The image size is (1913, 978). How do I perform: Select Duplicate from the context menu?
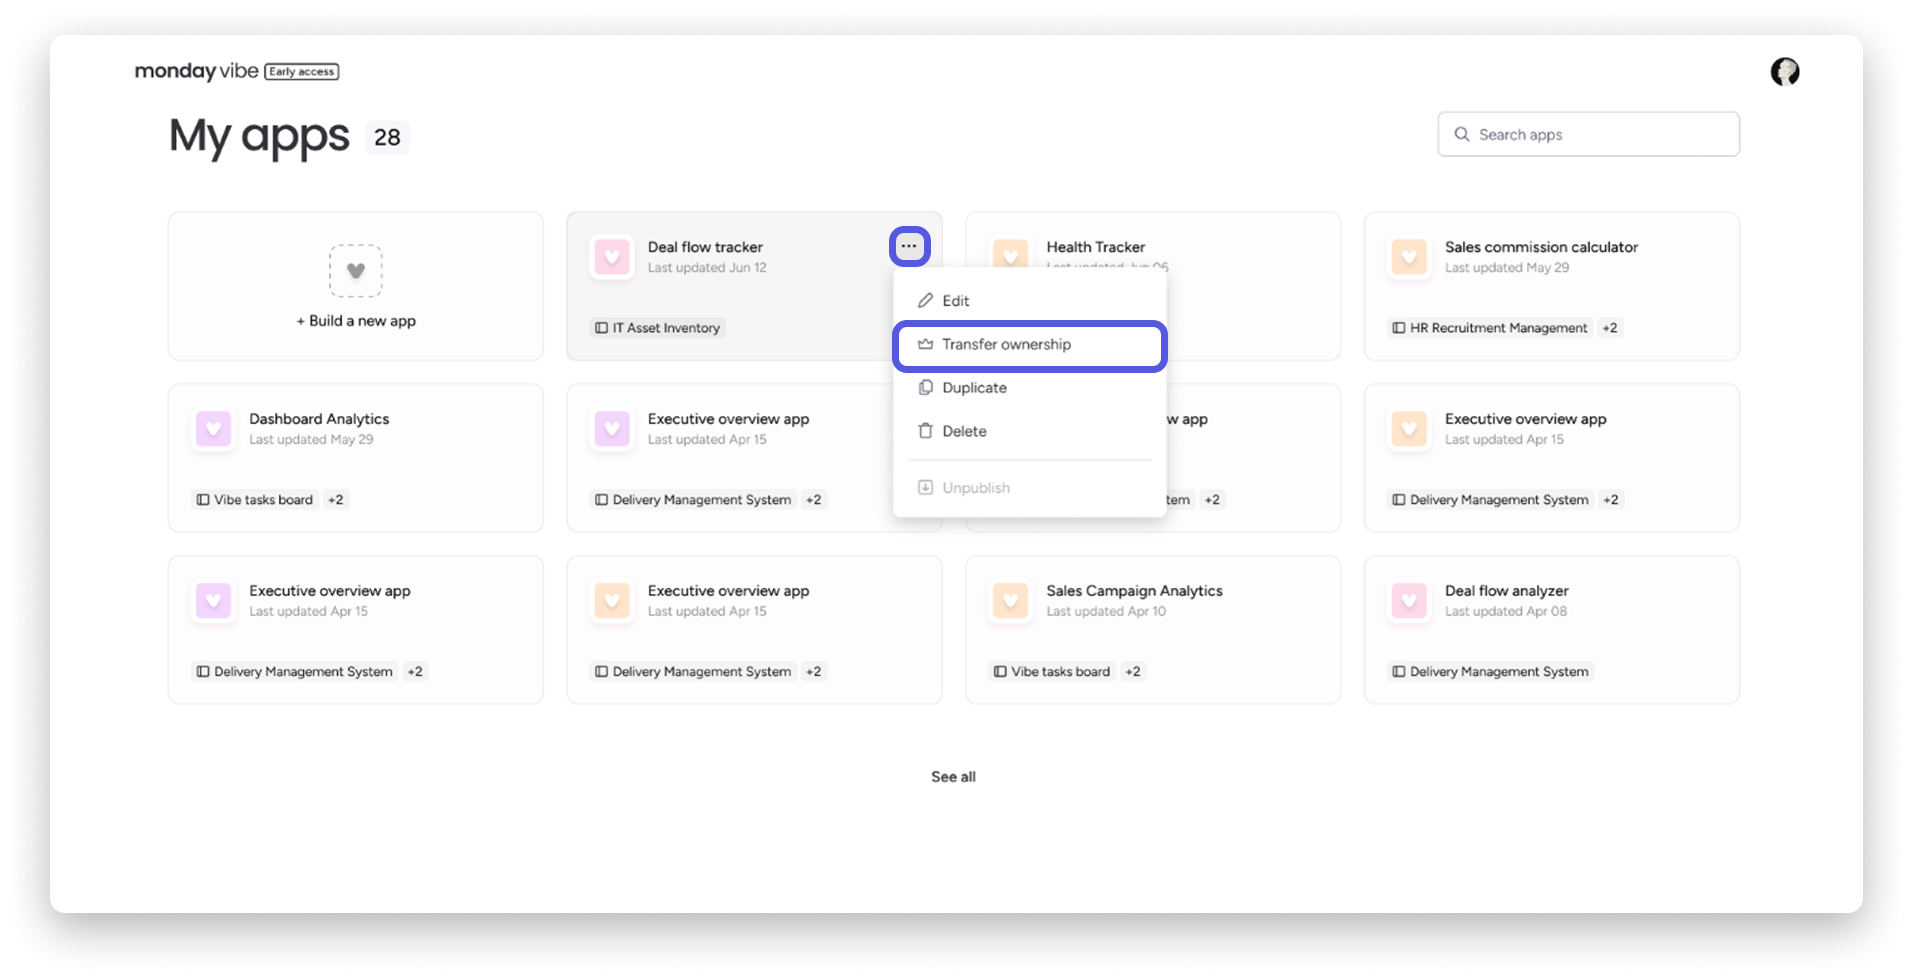coord(1030,388)
